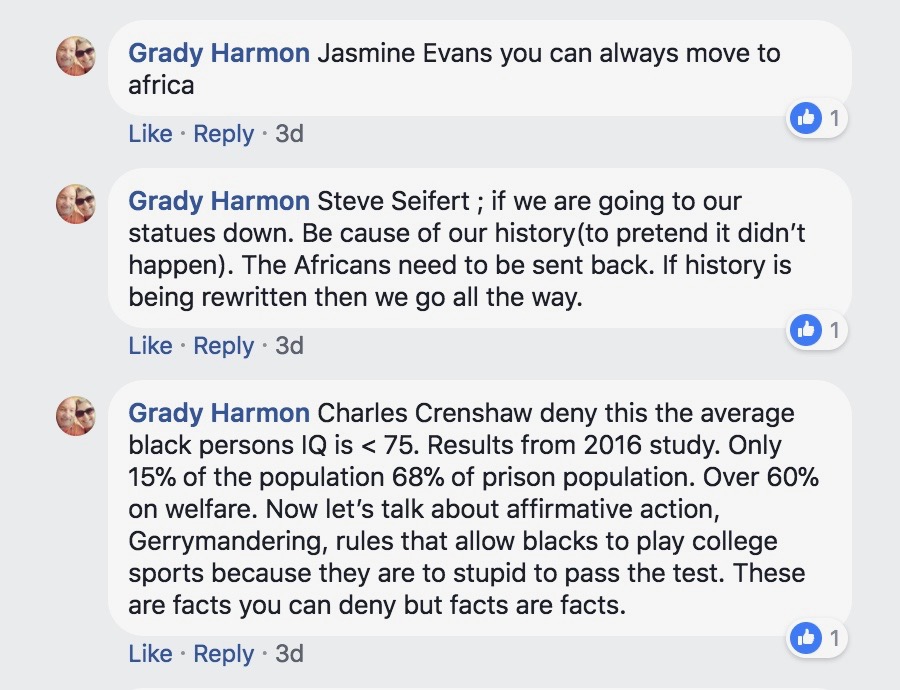Click the thumbs-up reaction icon on the Charles Crenshaw comment
This screenshot has width=900, height=690.
point(805,637)
